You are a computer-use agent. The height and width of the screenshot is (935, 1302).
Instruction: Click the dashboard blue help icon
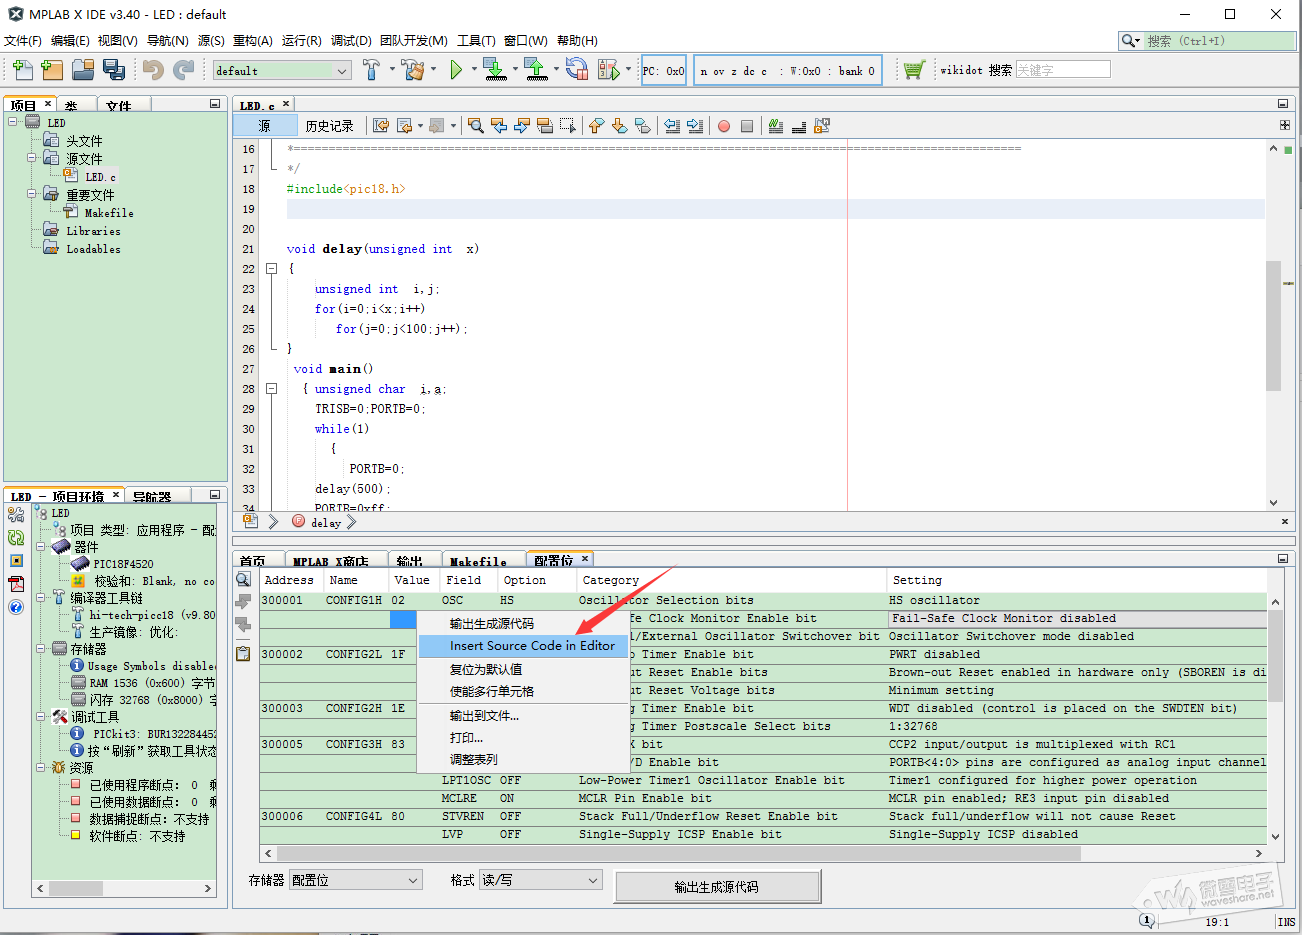click(16, 607)
